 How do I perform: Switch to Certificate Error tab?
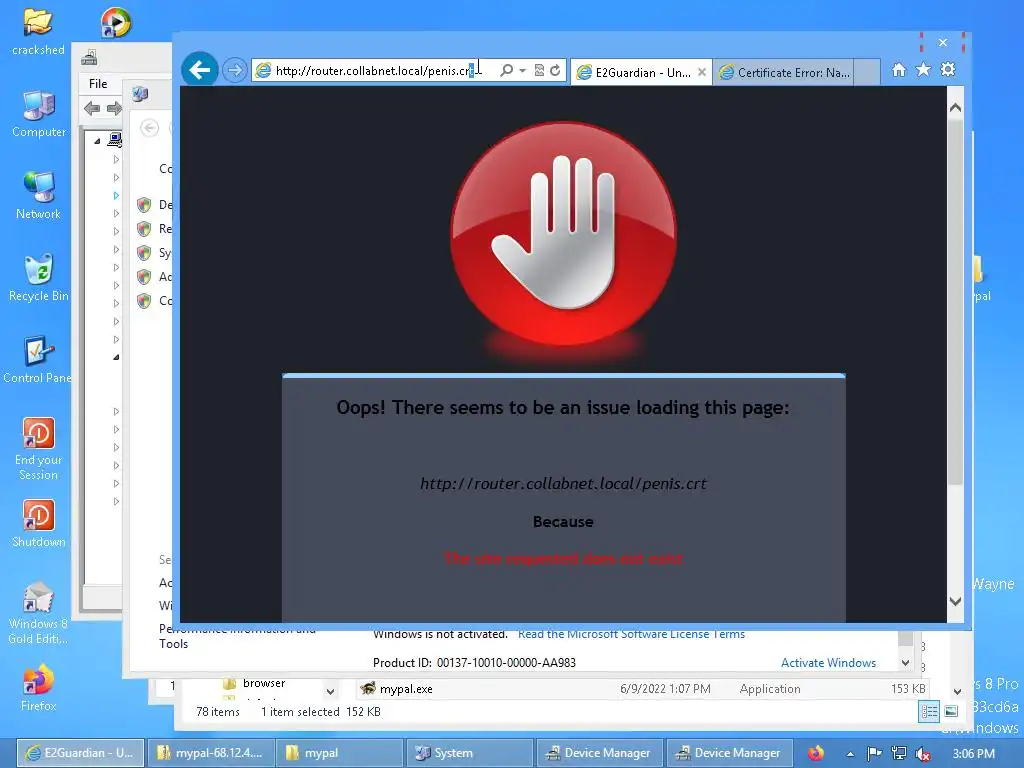[784, 72]
